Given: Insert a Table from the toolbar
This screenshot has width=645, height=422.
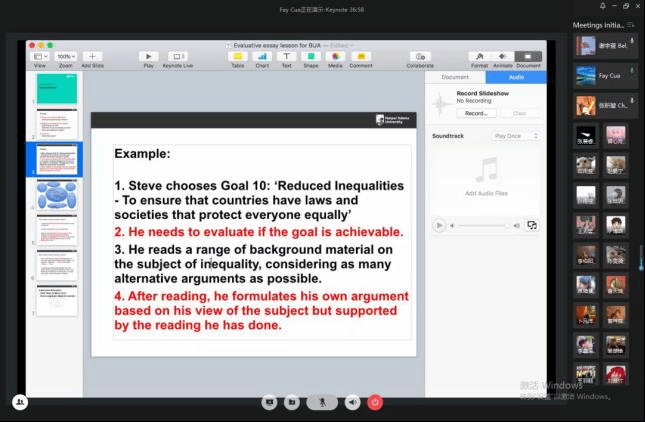Looking at the screenshot, I should pos(237,57).
